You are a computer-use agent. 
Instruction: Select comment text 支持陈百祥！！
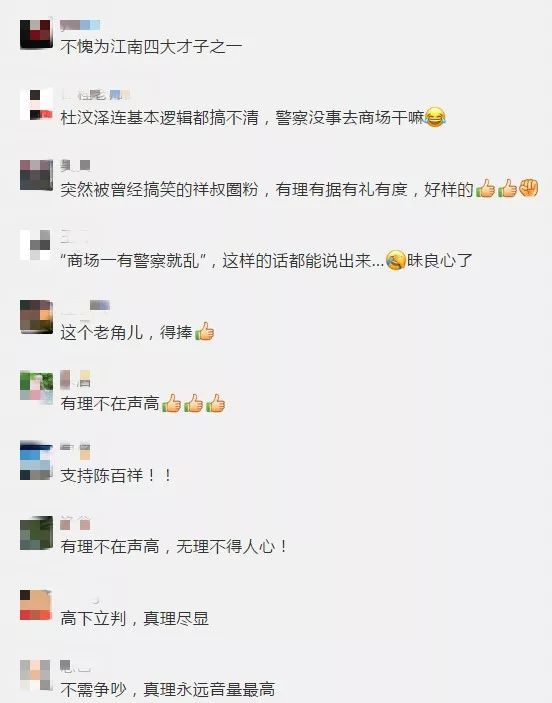116,475
